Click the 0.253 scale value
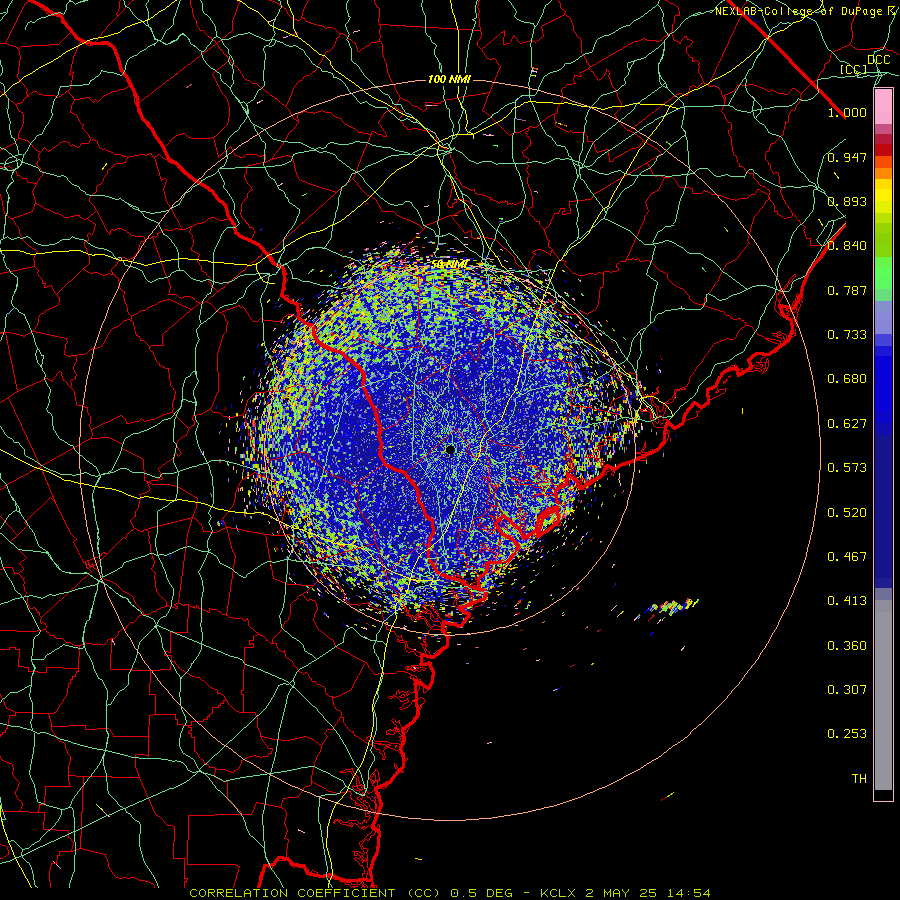900x900 pixels. point(847,734)
